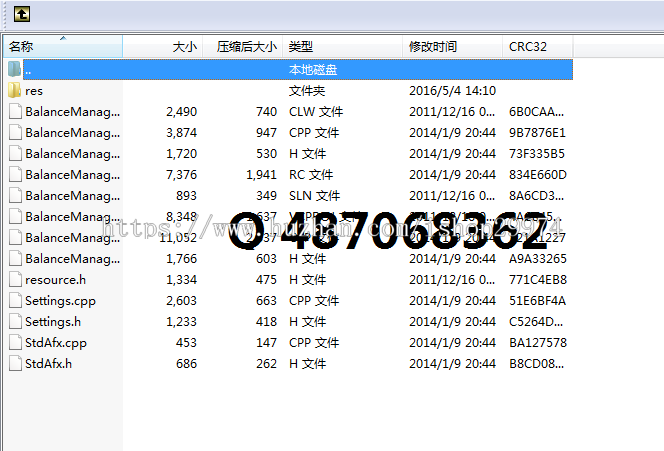Sort the list by the 名称 column header
The height and width of the screenshot is (451, 664).
click(x=63, y=46)
